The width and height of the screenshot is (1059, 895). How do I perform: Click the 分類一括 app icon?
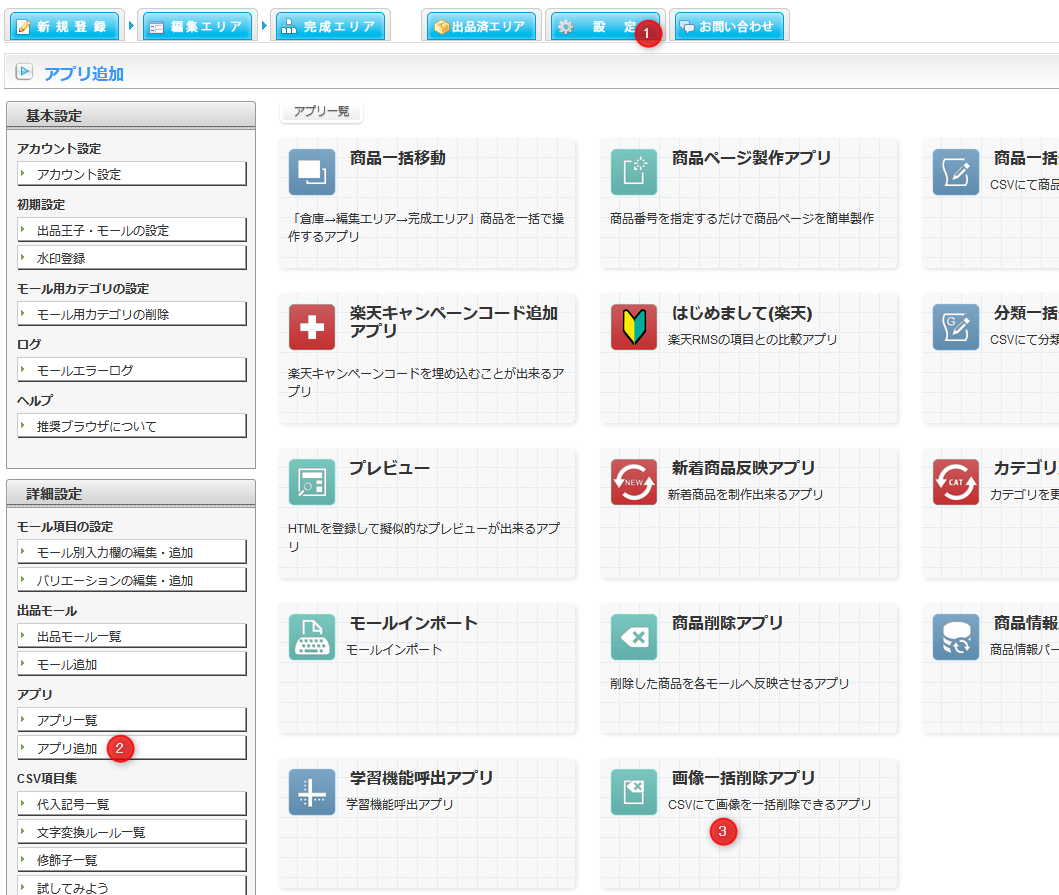point(956,327)
